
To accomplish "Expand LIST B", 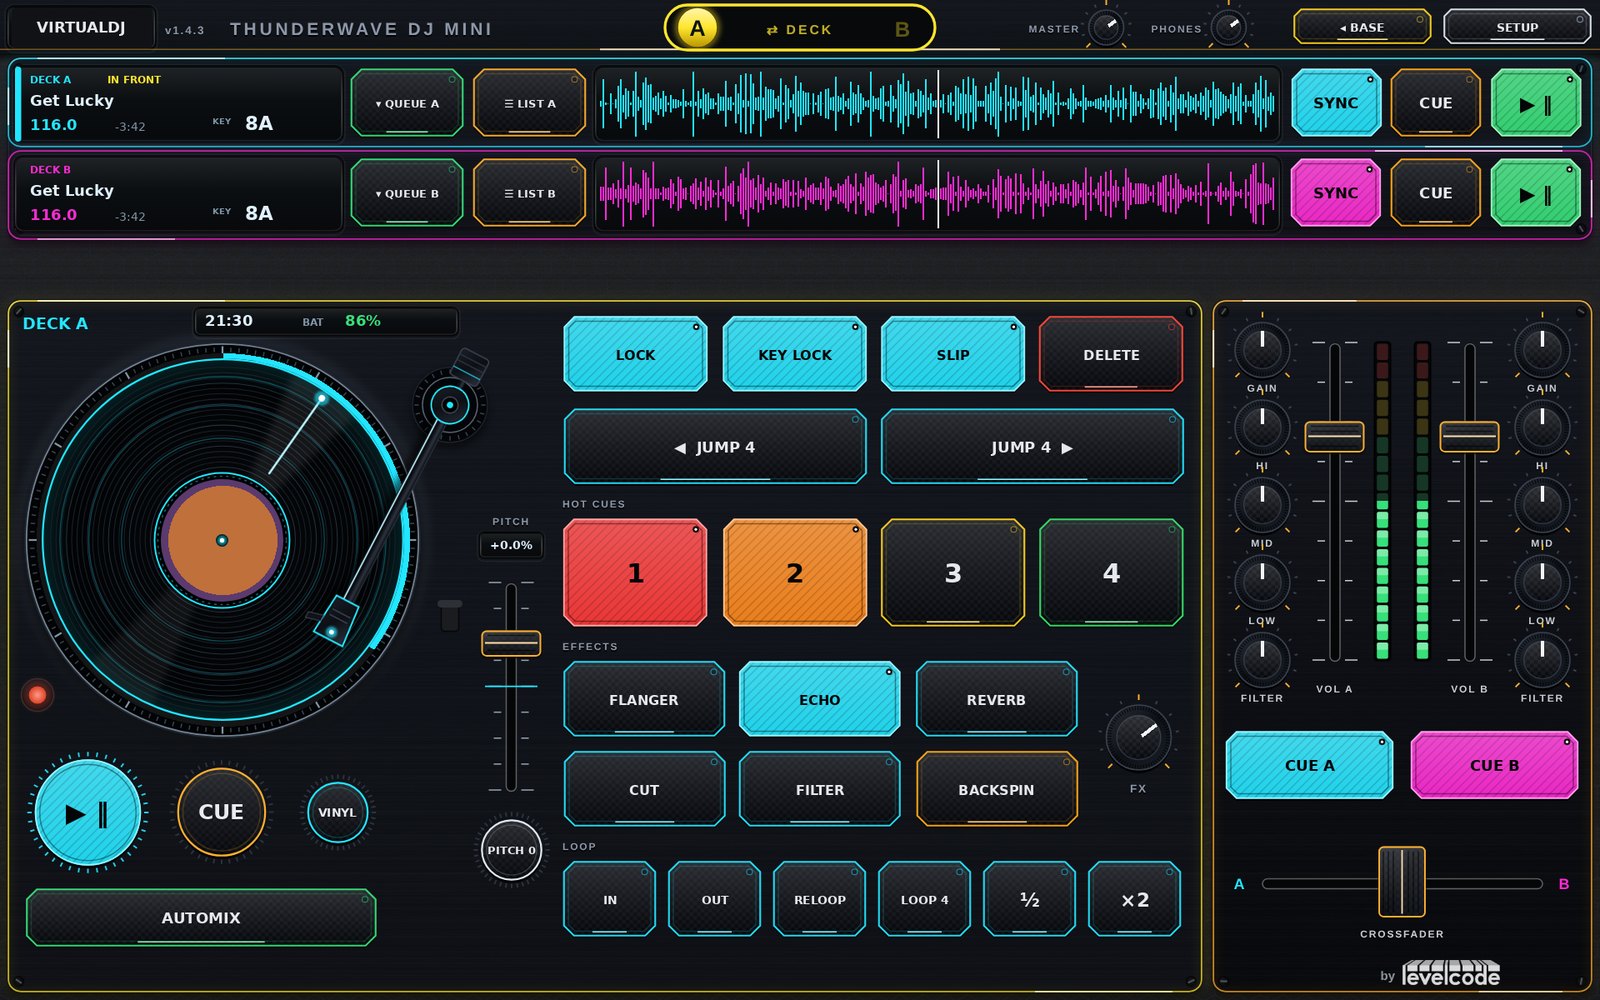I will tap(529, 193).
